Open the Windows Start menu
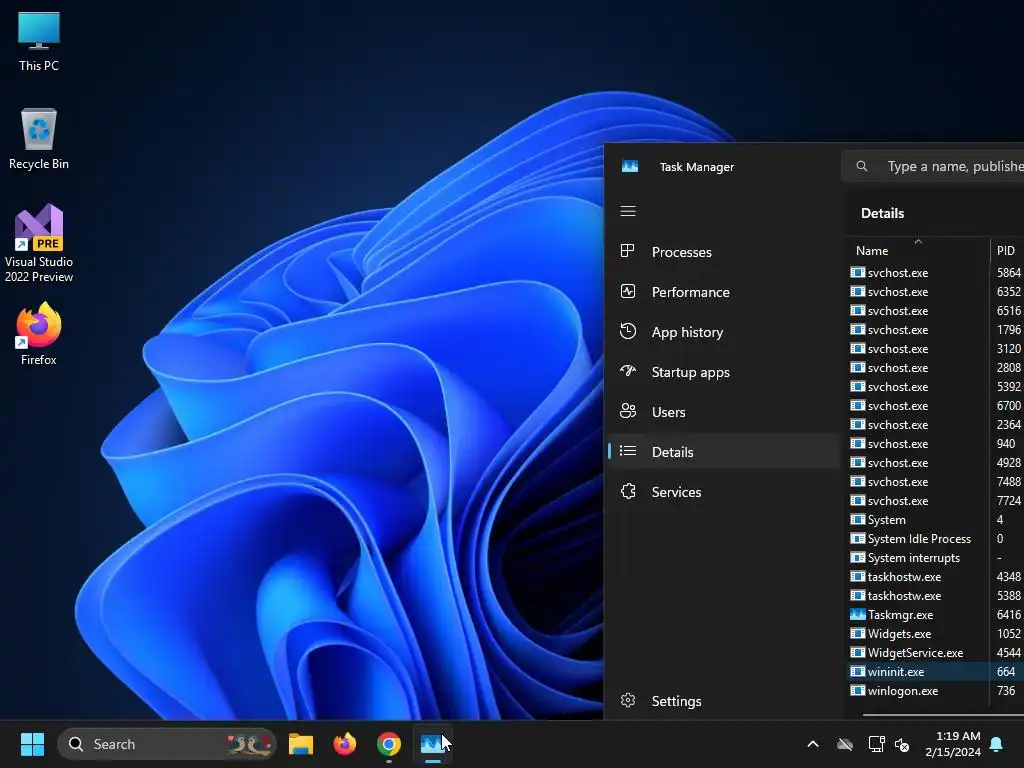Screen dimensions: 1024x768 [32, 744]
